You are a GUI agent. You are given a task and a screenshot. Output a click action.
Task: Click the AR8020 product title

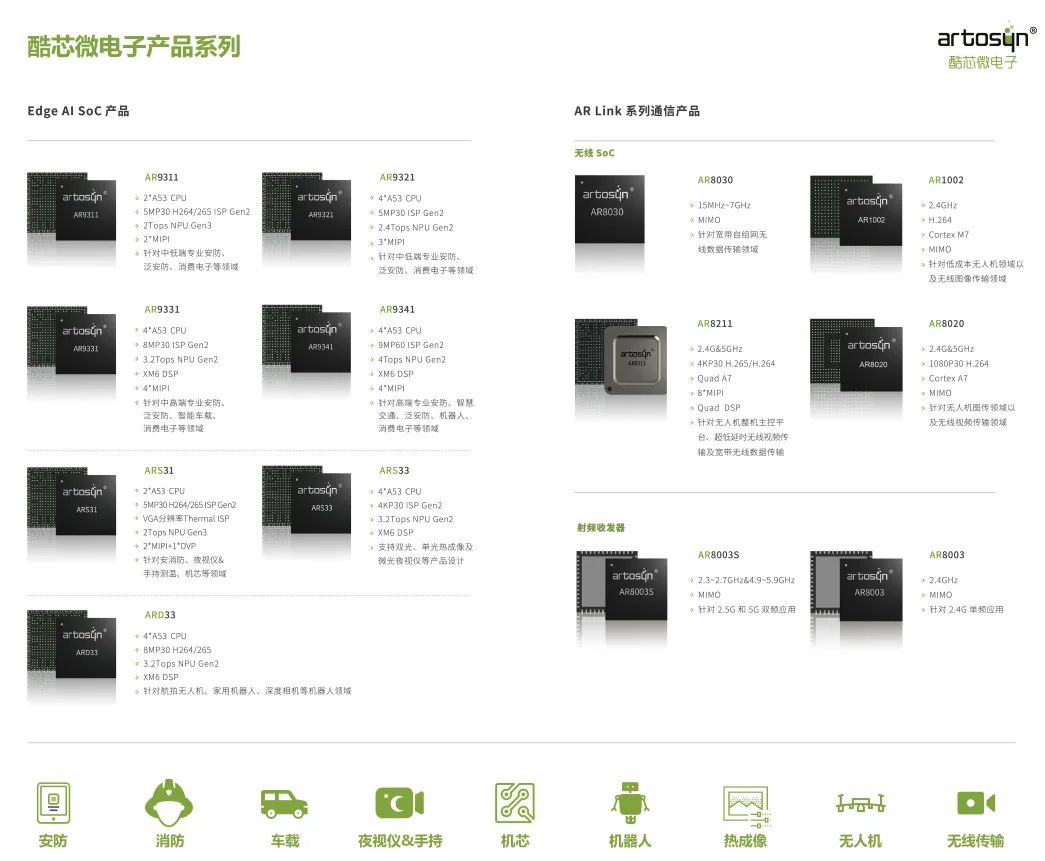[x=946, y=324]
